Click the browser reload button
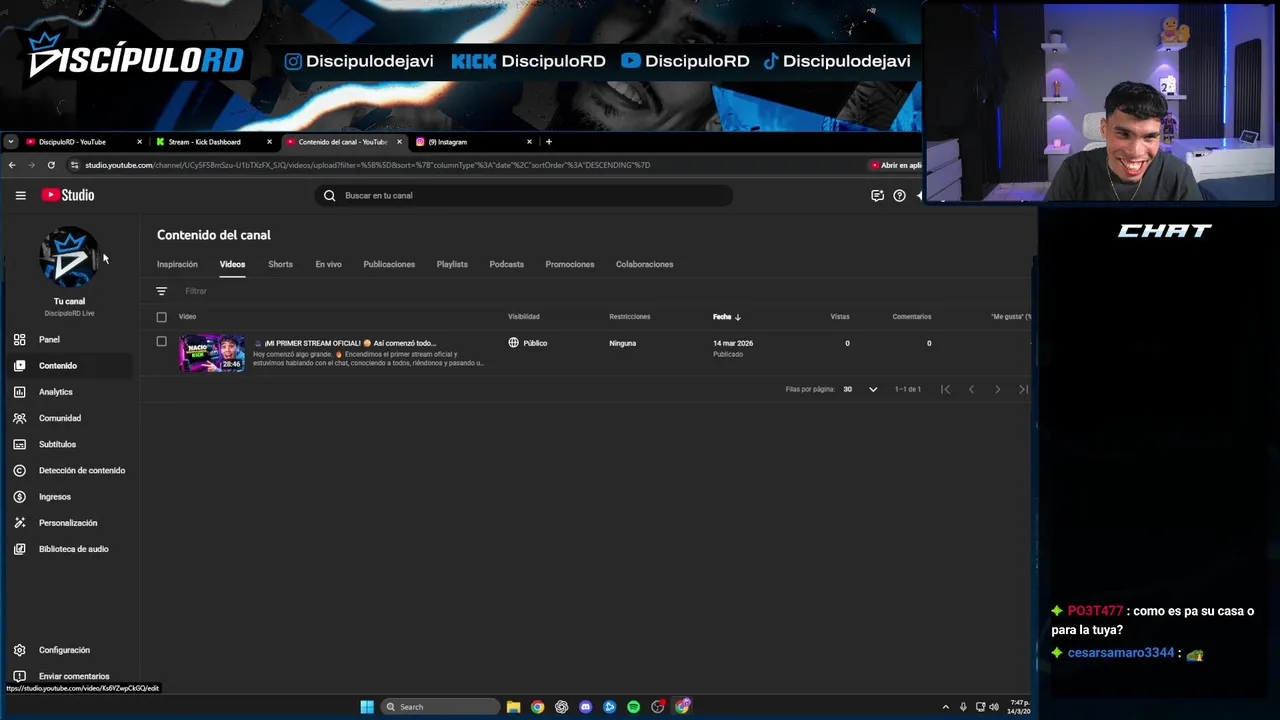1280x720 pixels. (51, 165)
